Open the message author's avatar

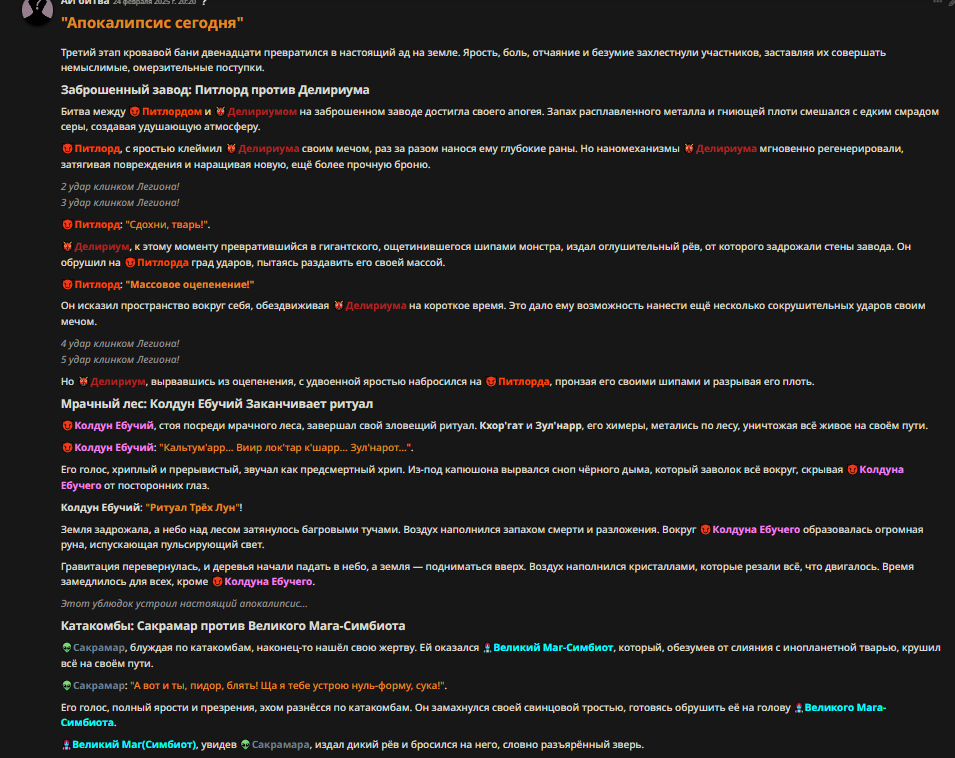[37, 11]
